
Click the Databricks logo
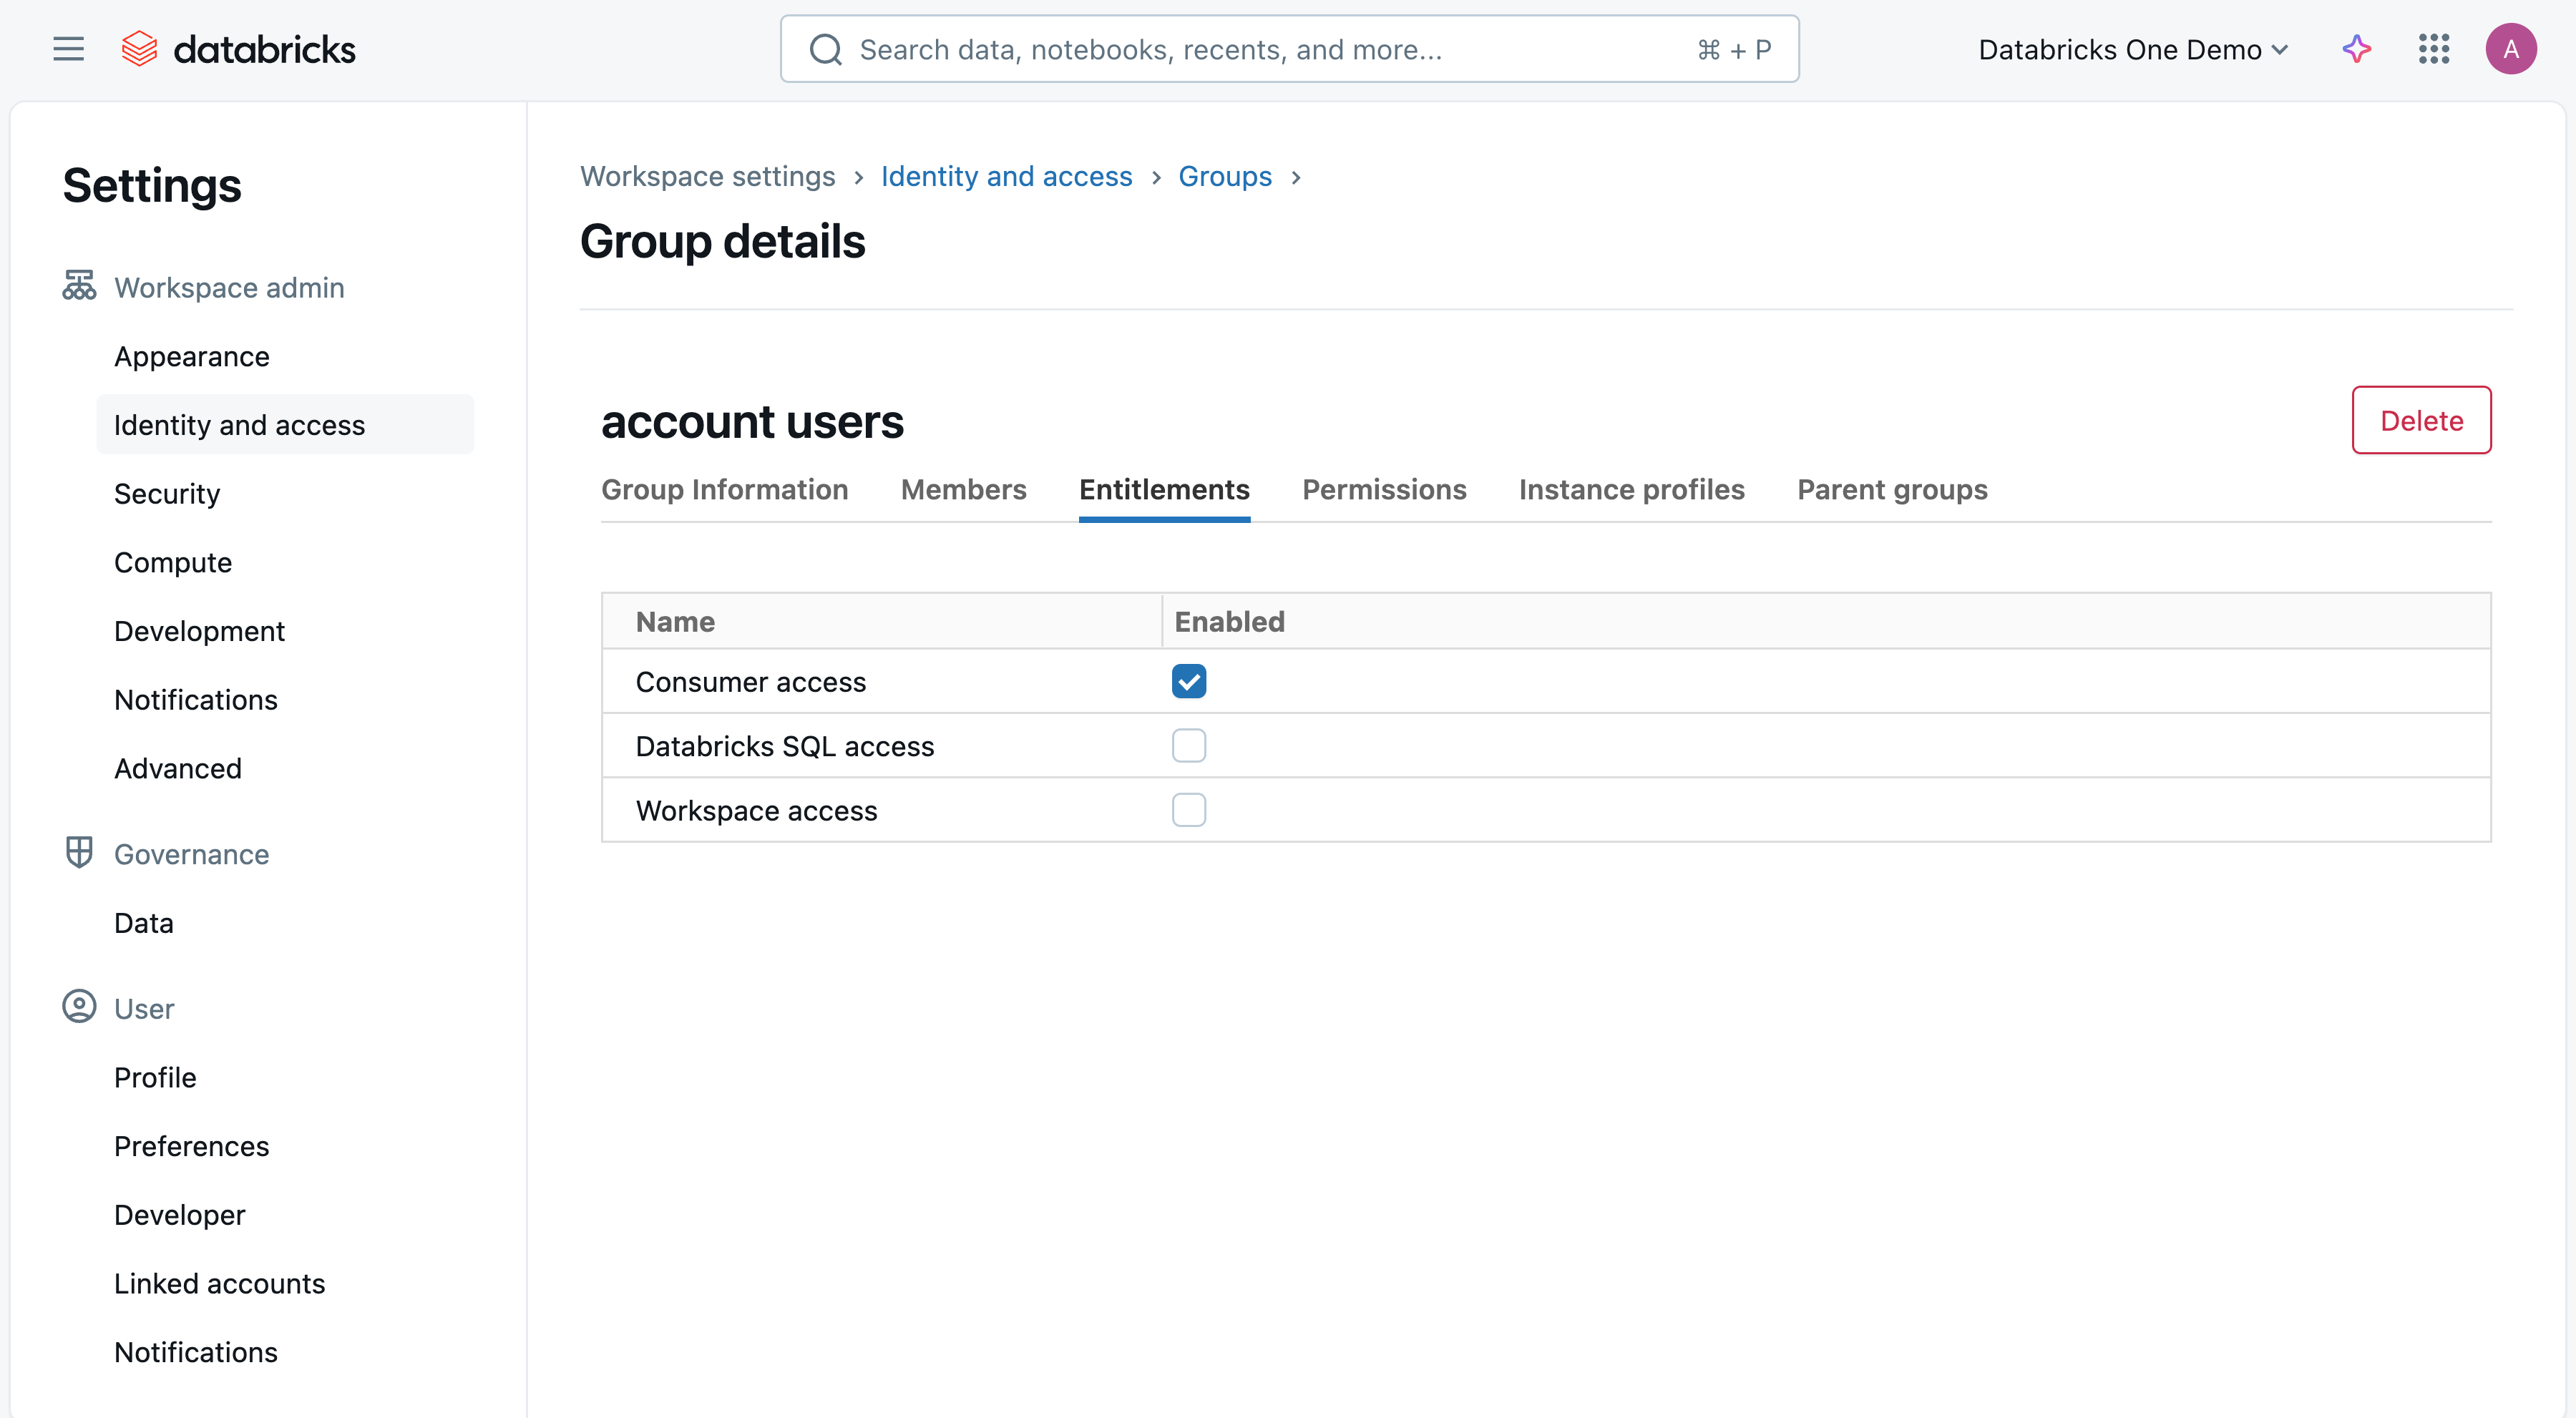tap(238, 49)
